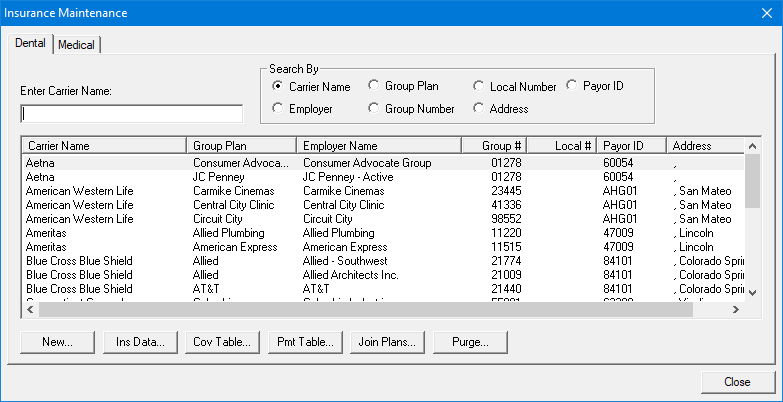
Task: Select the Group Number radio button
Action: click(x=374, y=109)
